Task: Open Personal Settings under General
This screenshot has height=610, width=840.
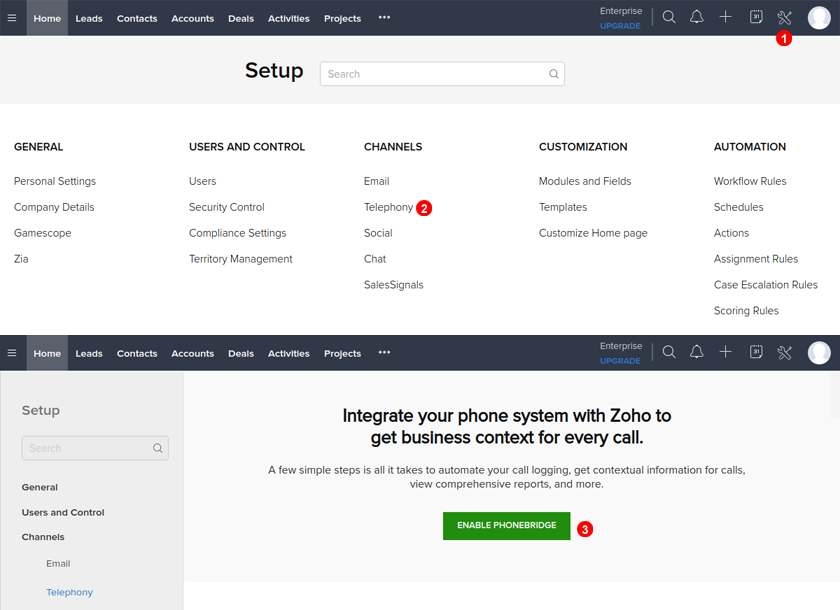Action: click(55, 181)
